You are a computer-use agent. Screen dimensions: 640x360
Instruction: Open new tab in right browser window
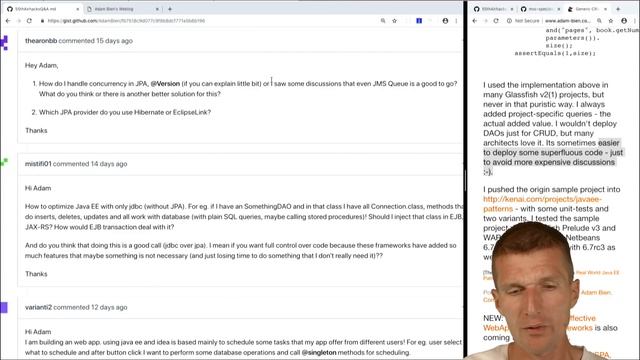coord(618,9)
